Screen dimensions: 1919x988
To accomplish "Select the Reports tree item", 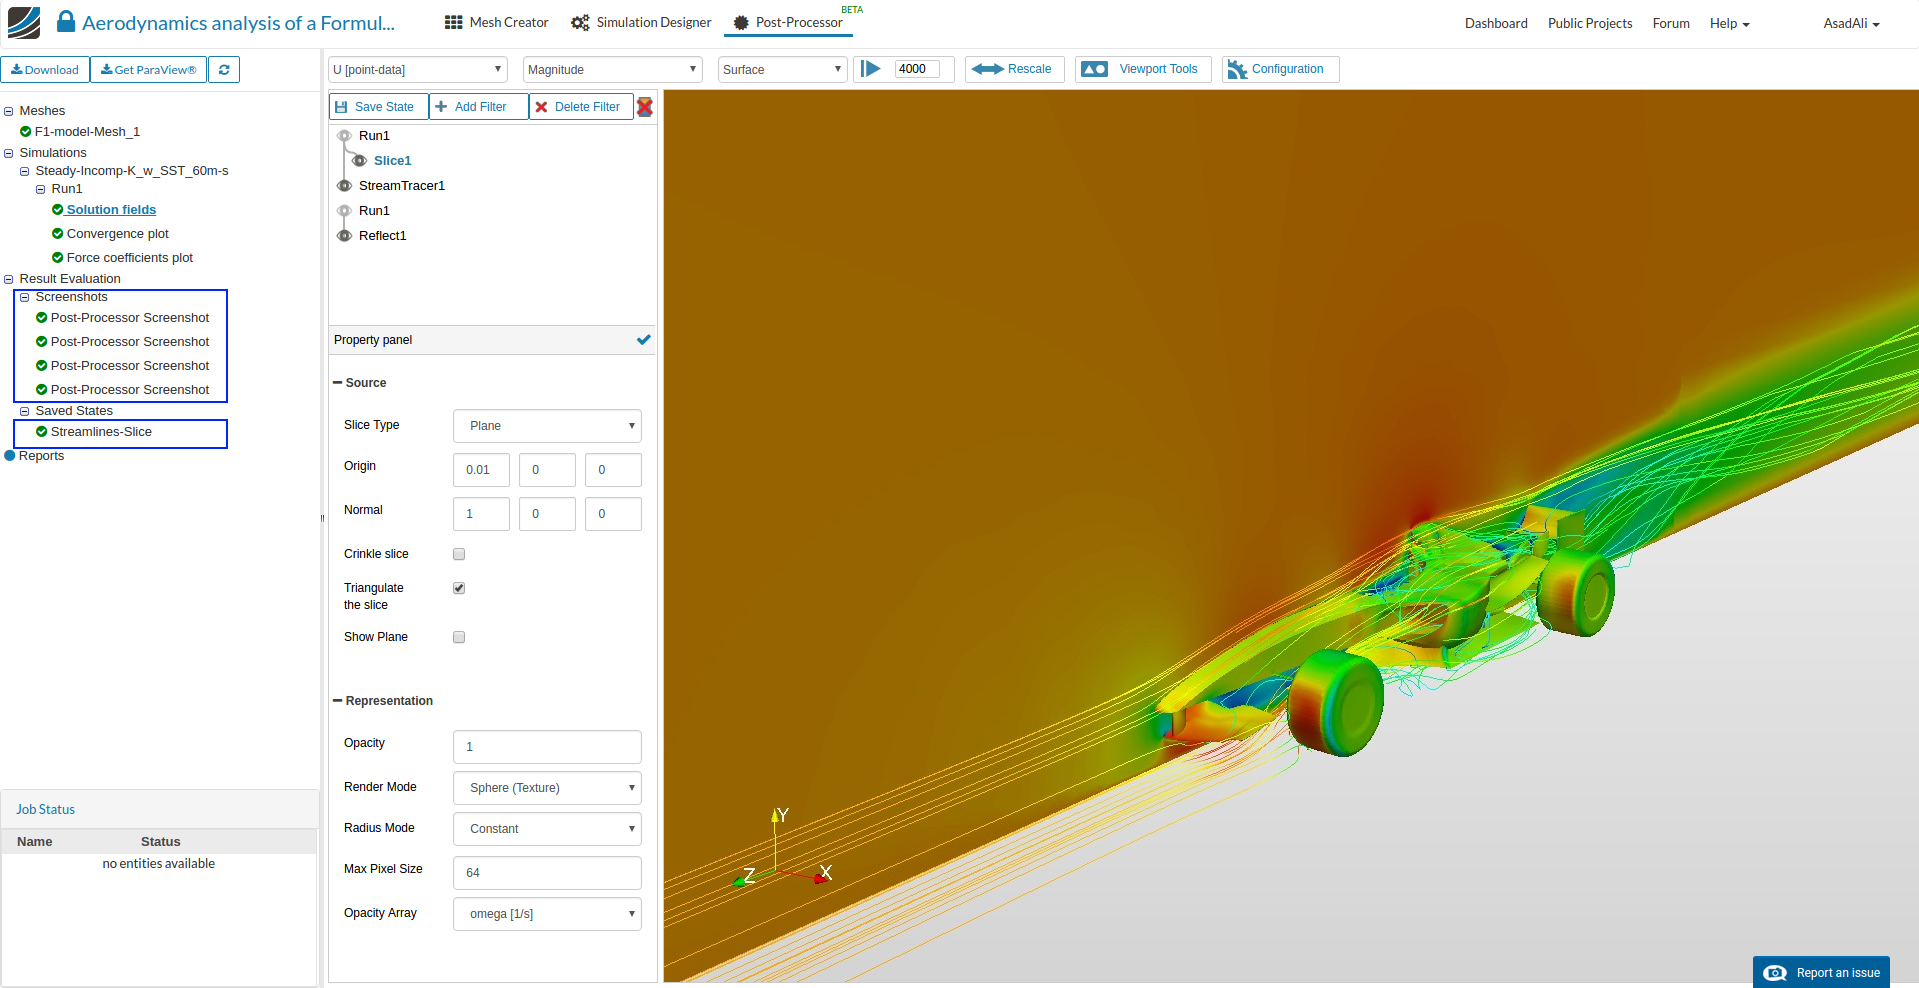I will pos(41,456).
